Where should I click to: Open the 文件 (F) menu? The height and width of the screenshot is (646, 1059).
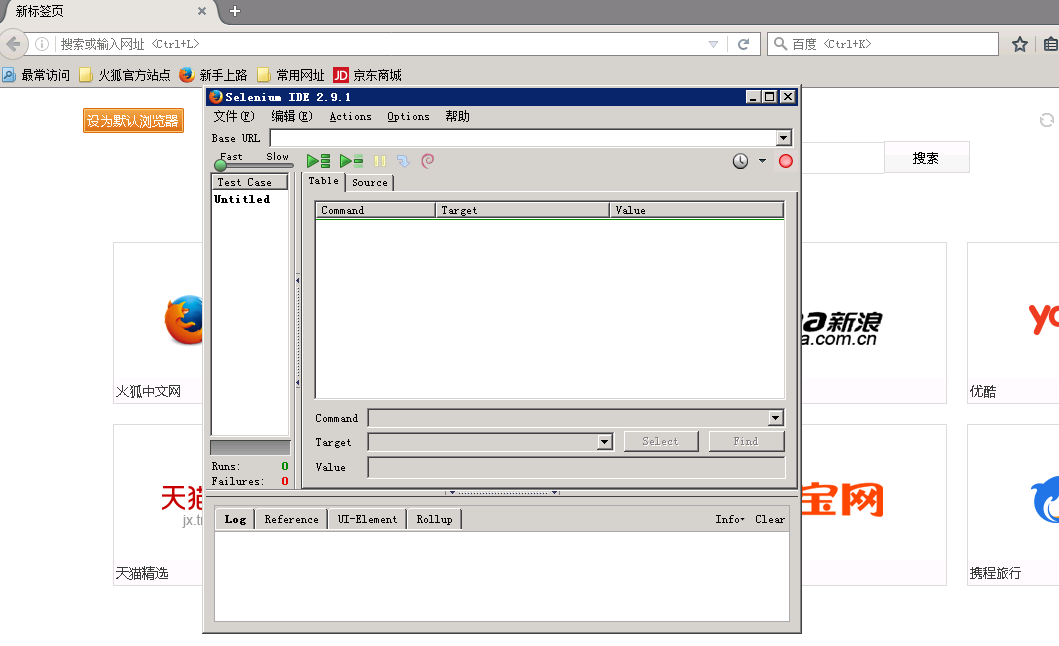pyautogui.click(x=234, y=116)
